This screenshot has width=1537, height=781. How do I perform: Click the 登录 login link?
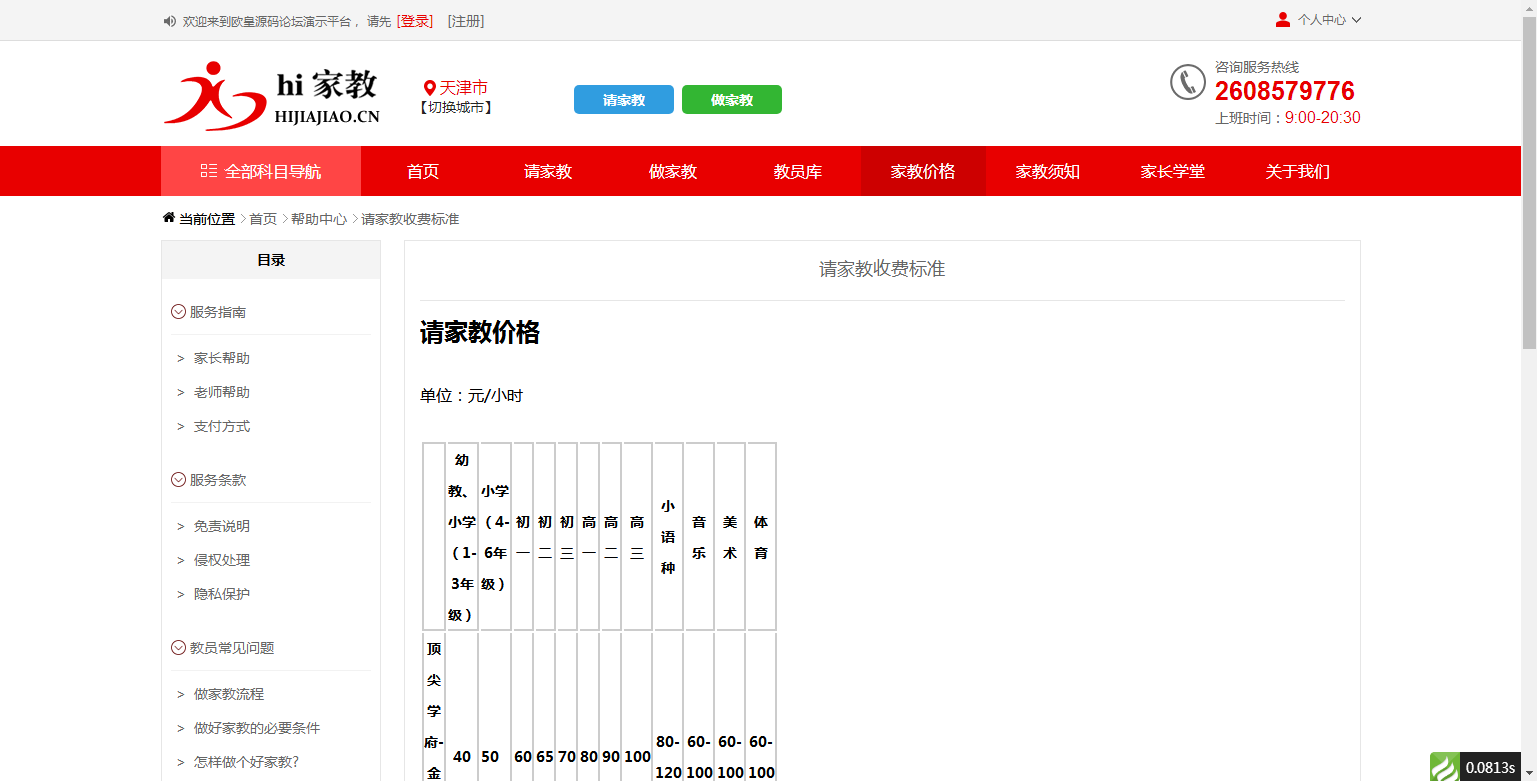pyautogui.click(x=416, y=20)
